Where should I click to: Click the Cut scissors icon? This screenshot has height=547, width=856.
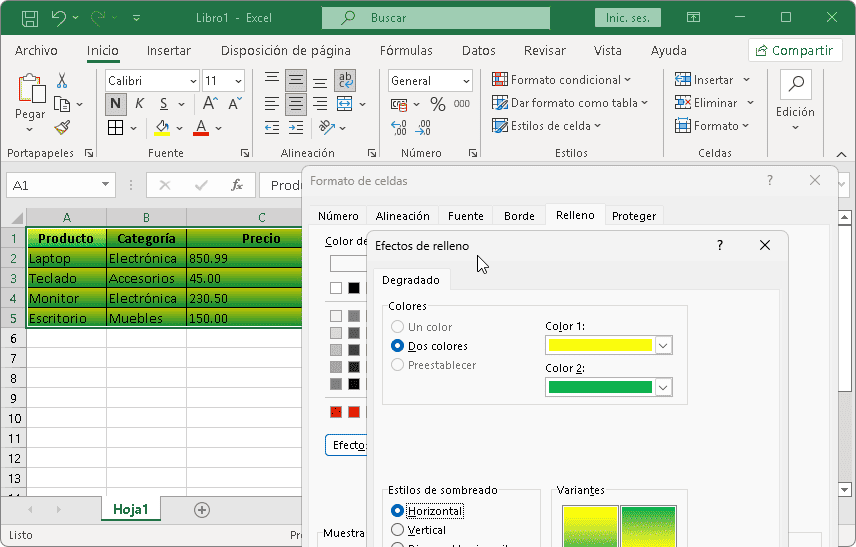click(x=62, y=81)
